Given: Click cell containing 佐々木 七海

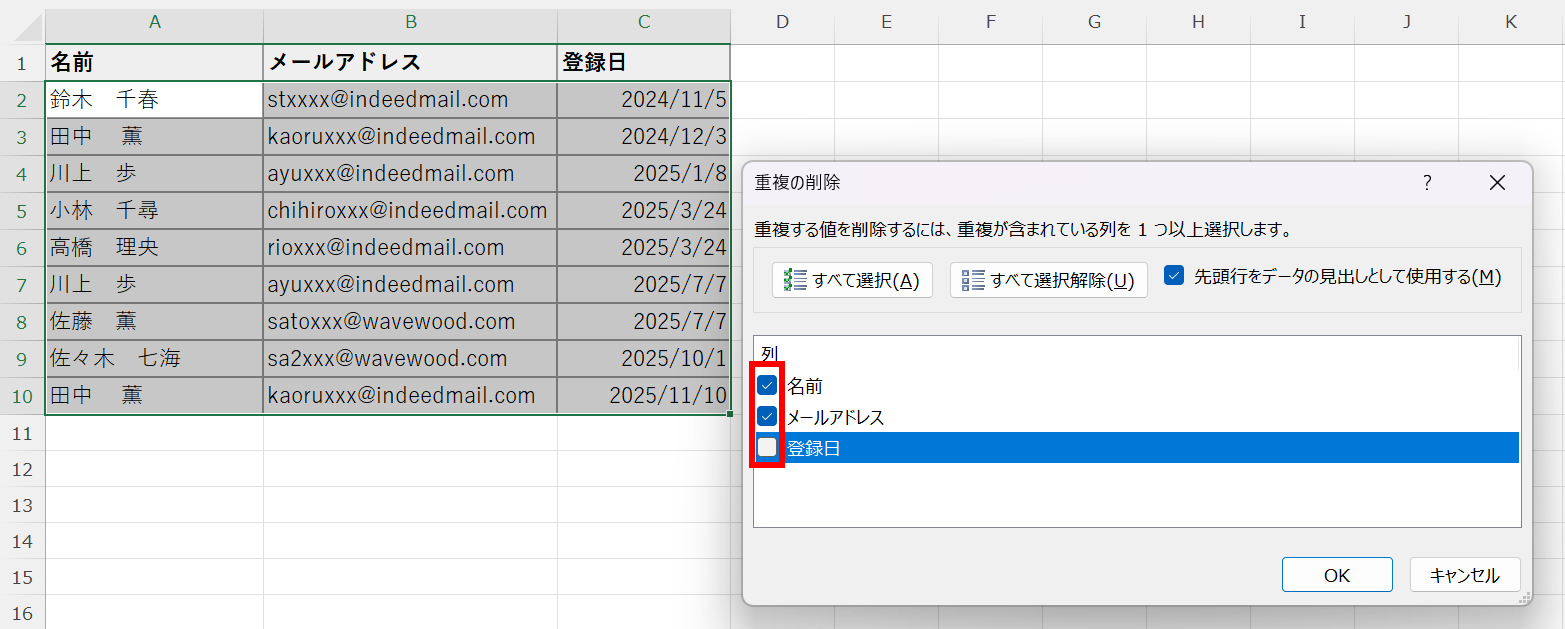Looking at the screenshot, I should (155, 359).
